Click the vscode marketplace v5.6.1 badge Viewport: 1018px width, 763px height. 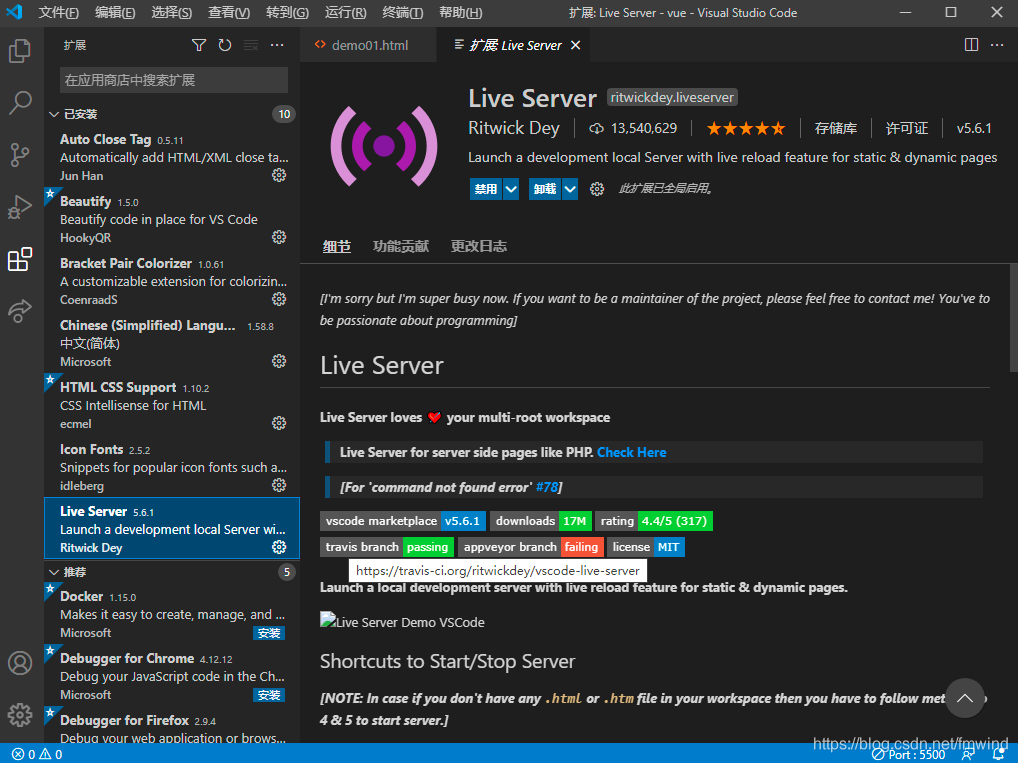pos(403,521)
